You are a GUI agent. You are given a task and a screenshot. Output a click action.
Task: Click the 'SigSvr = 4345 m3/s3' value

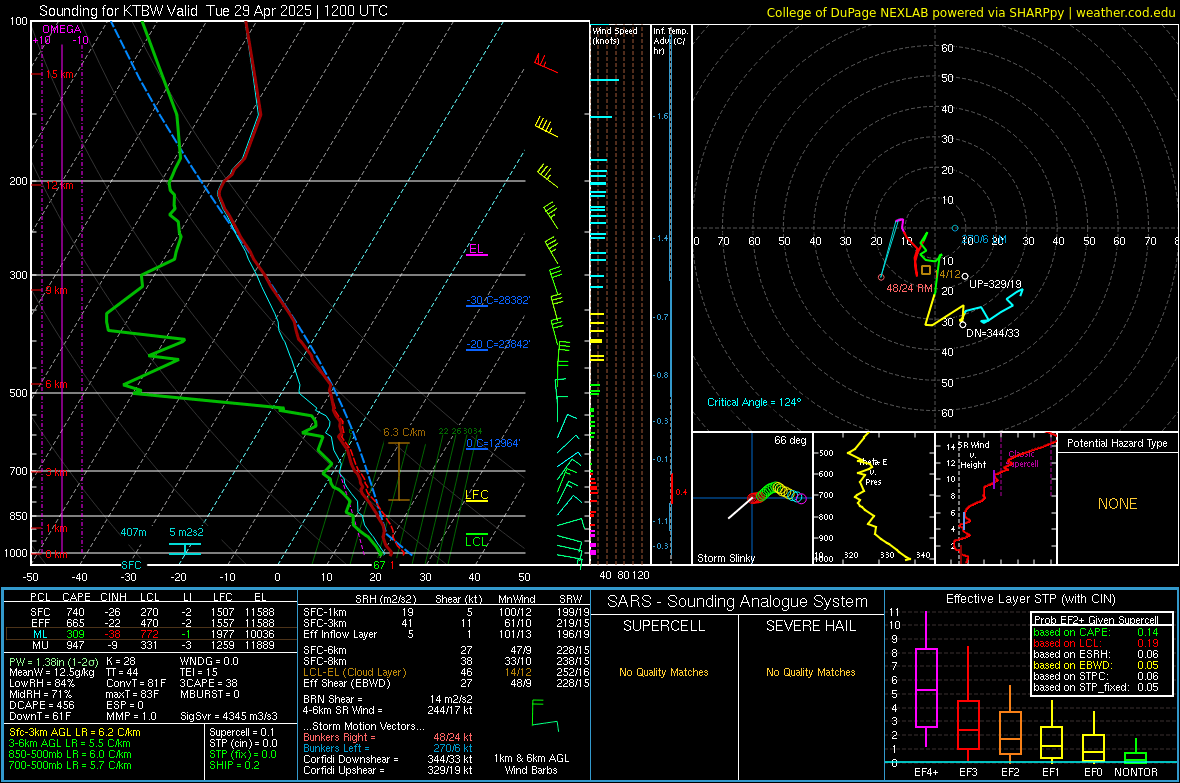point(229,716)
